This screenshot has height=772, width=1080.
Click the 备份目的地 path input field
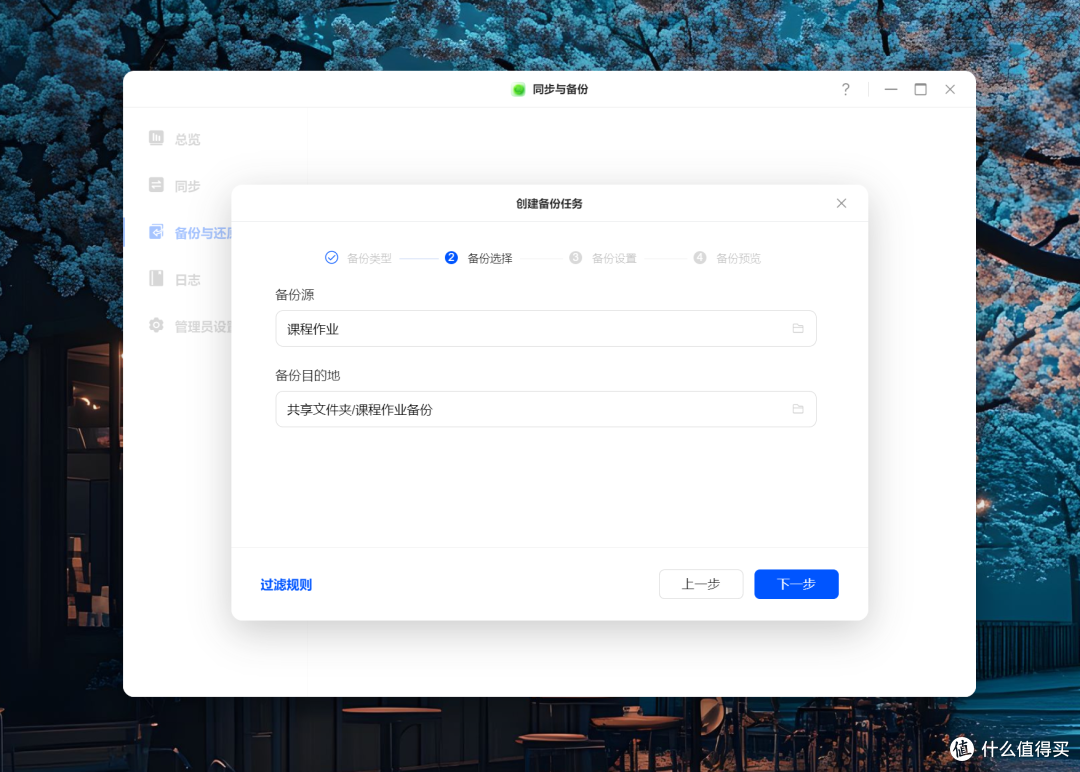546,409
